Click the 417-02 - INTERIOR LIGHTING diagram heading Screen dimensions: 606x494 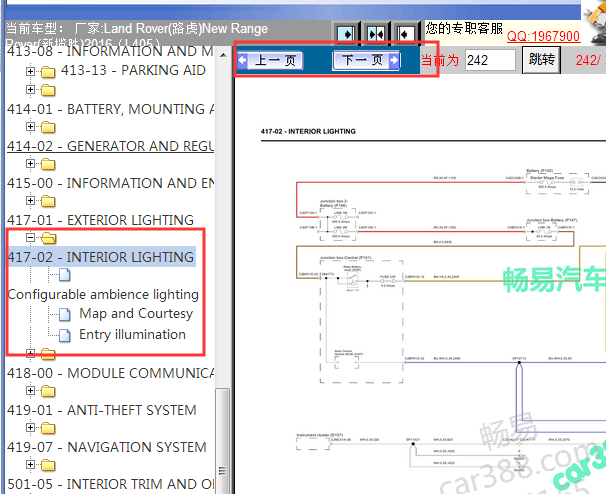pos(308,131)
